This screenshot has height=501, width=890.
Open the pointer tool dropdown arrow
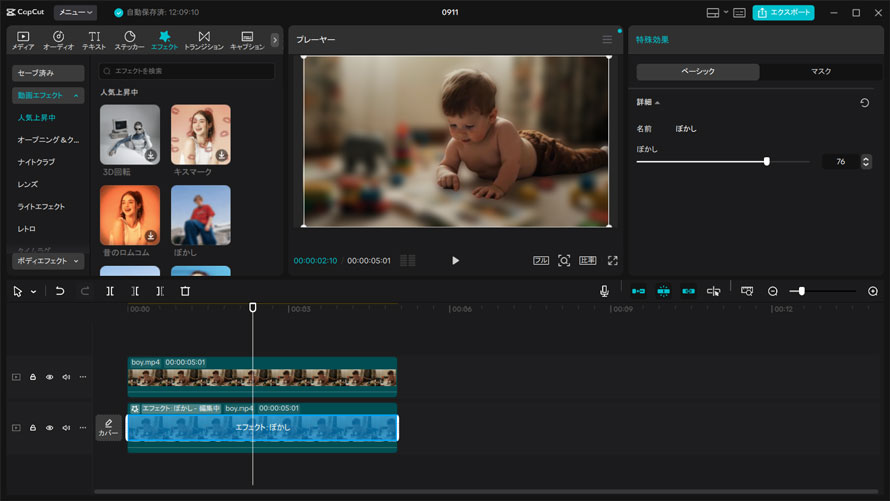pos(33,292)
